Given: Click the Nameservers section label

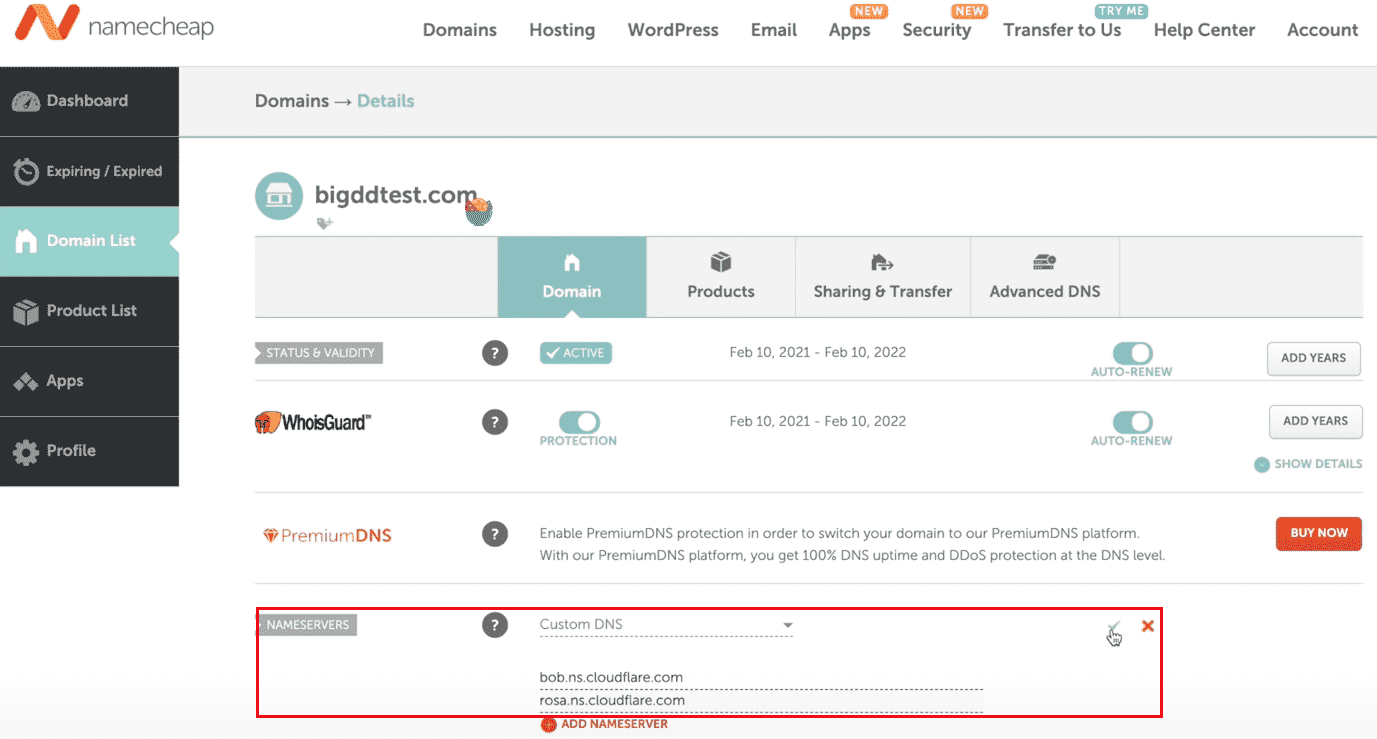Looking at the screenshot, I should click(x=306, y=625).
